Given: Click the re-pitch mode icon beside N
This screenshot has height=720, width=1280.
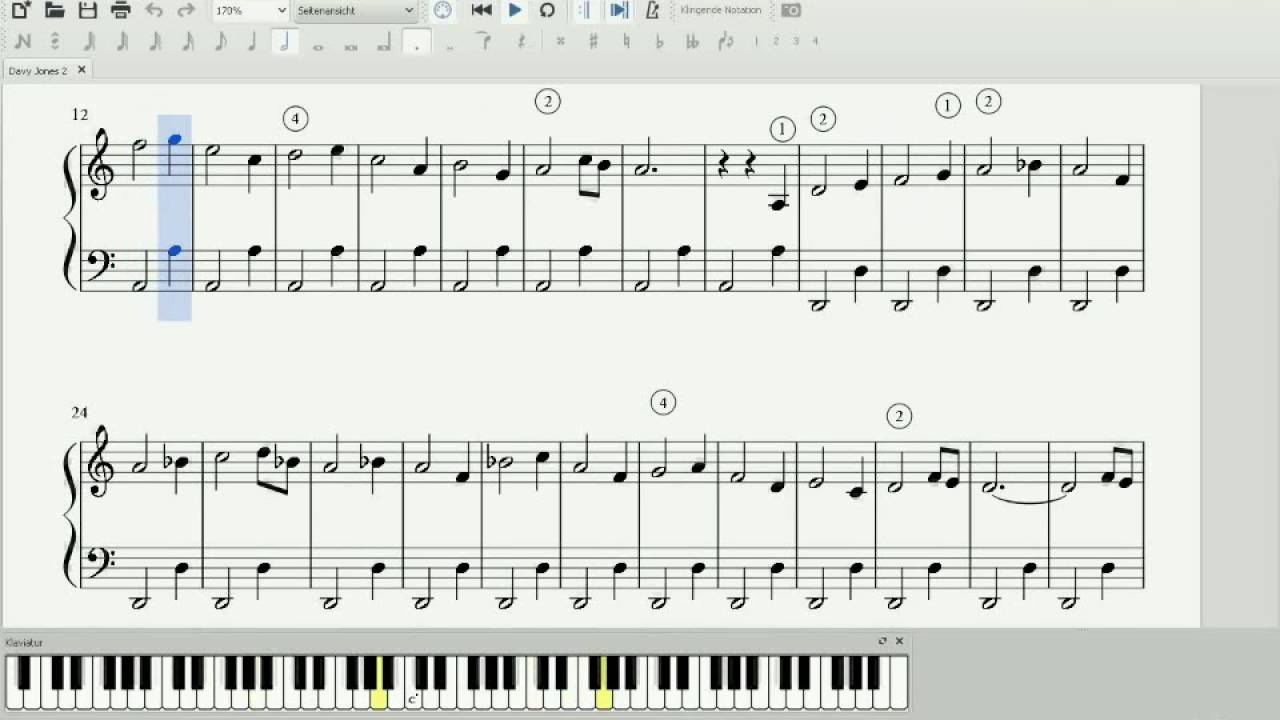Looking at the screenshot, I should pos(55,41).
